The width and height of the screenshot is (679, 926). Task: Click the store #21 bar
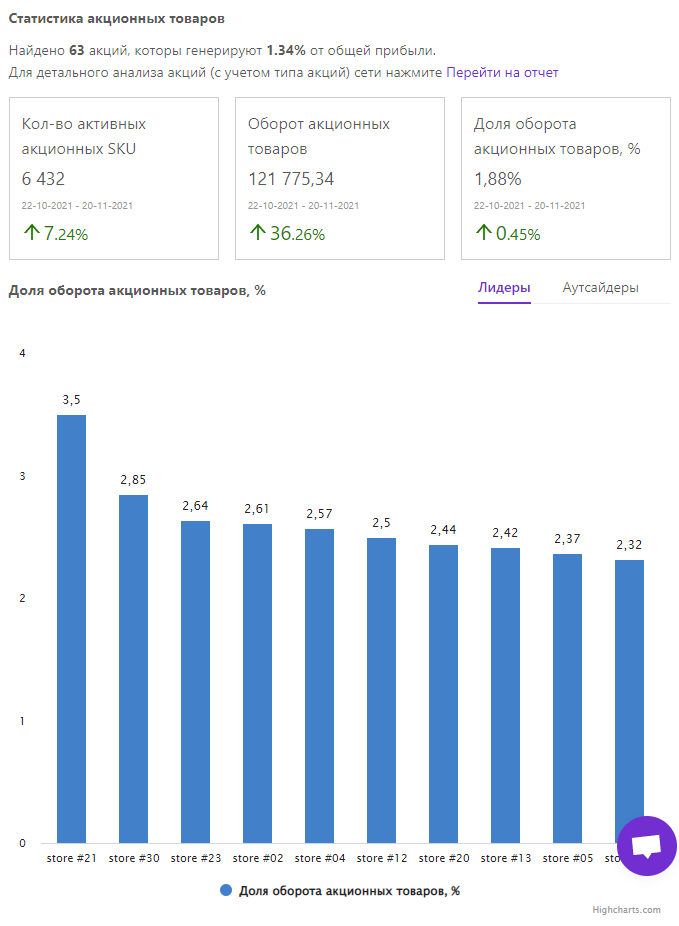(71, 628)
